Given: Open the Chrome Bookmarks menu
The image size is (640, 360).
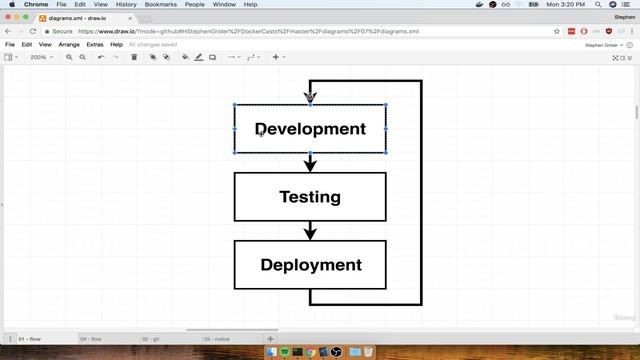Looking at the screenshot, I should point(160,4).
